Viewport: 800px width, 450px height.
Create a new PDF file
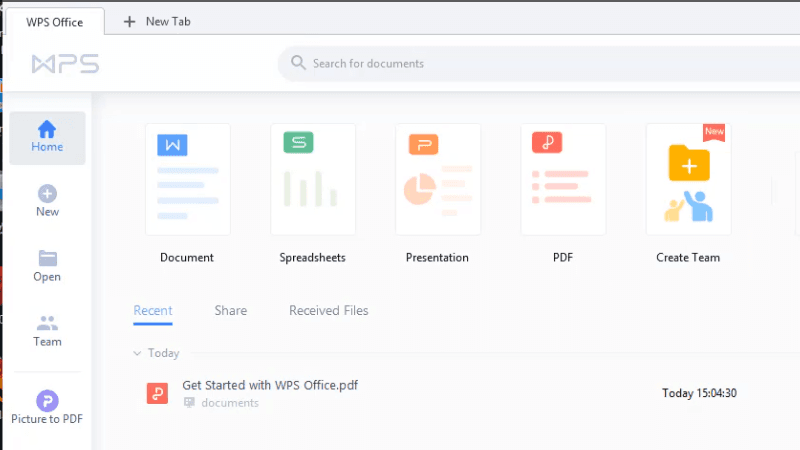pyautogui.click(x=562, y=179)
